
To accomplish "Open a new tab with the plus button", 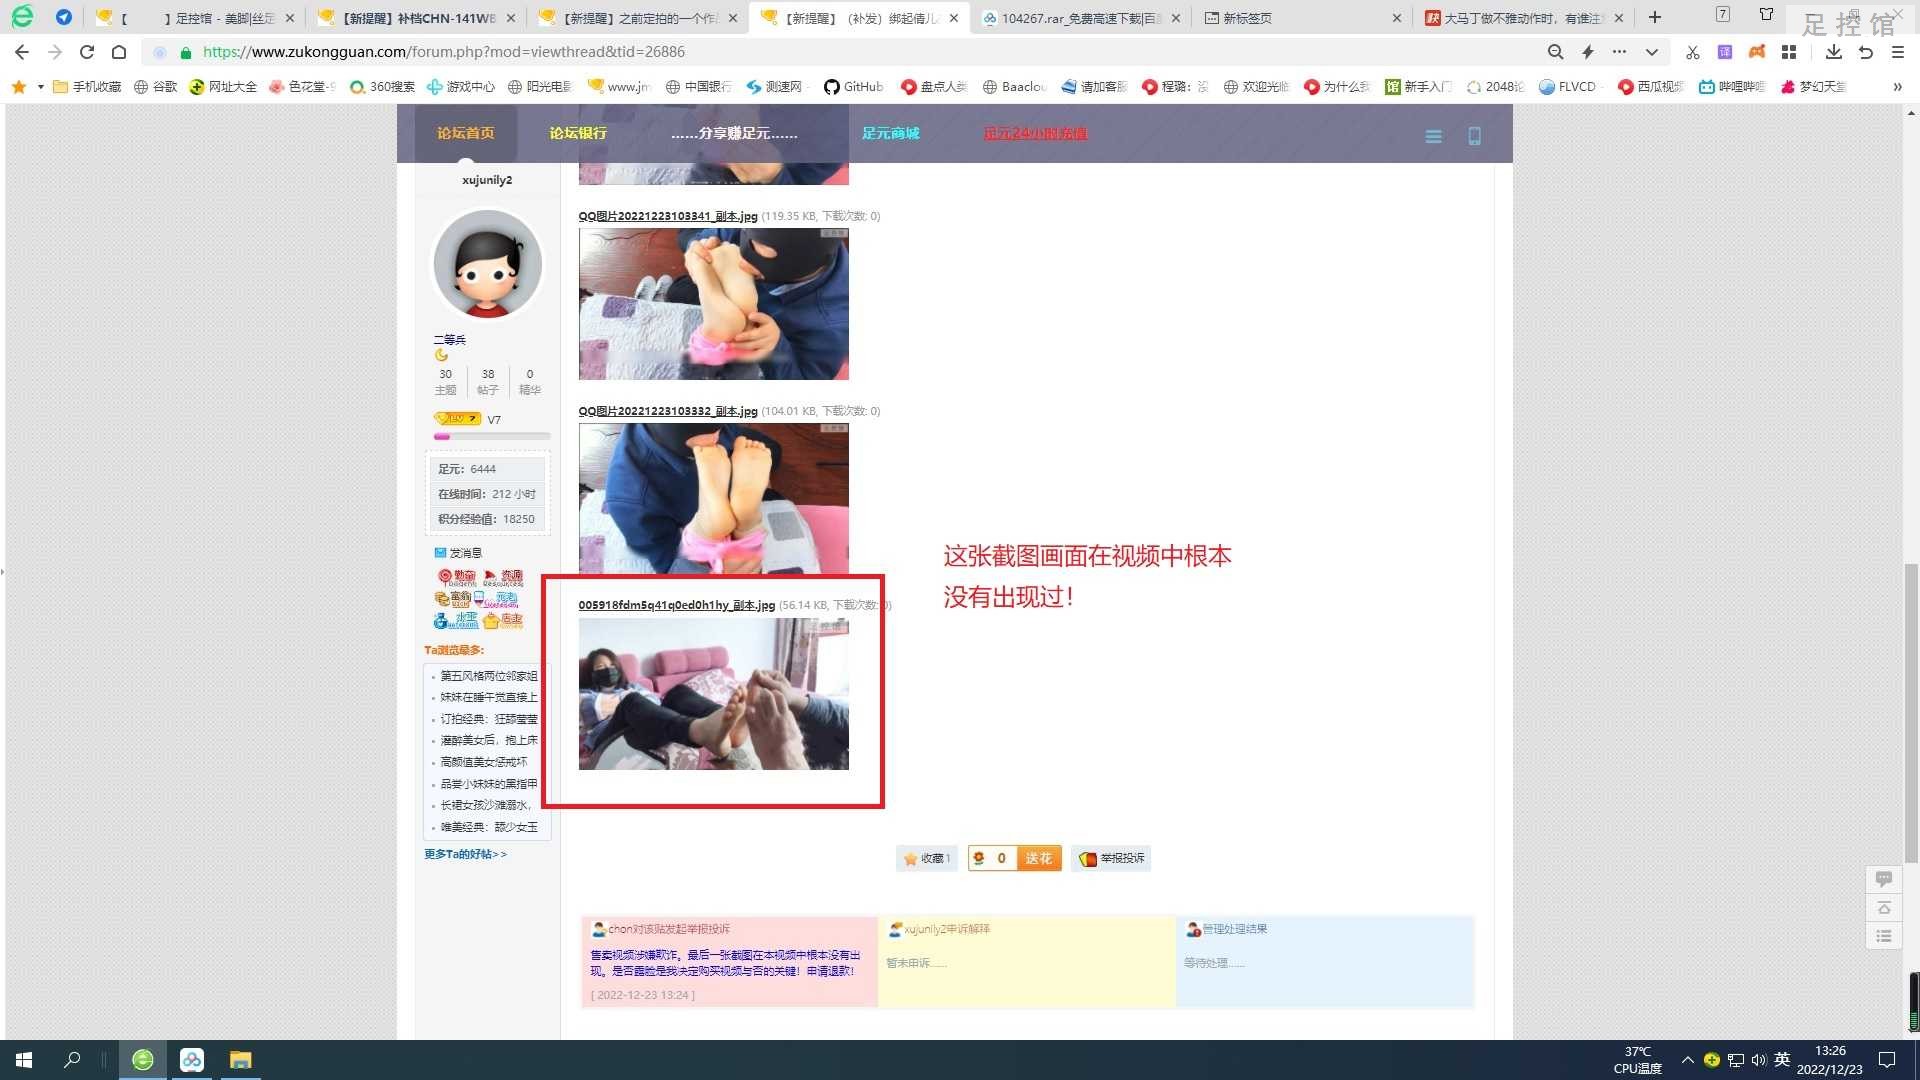I will [x=1655, y=17].
